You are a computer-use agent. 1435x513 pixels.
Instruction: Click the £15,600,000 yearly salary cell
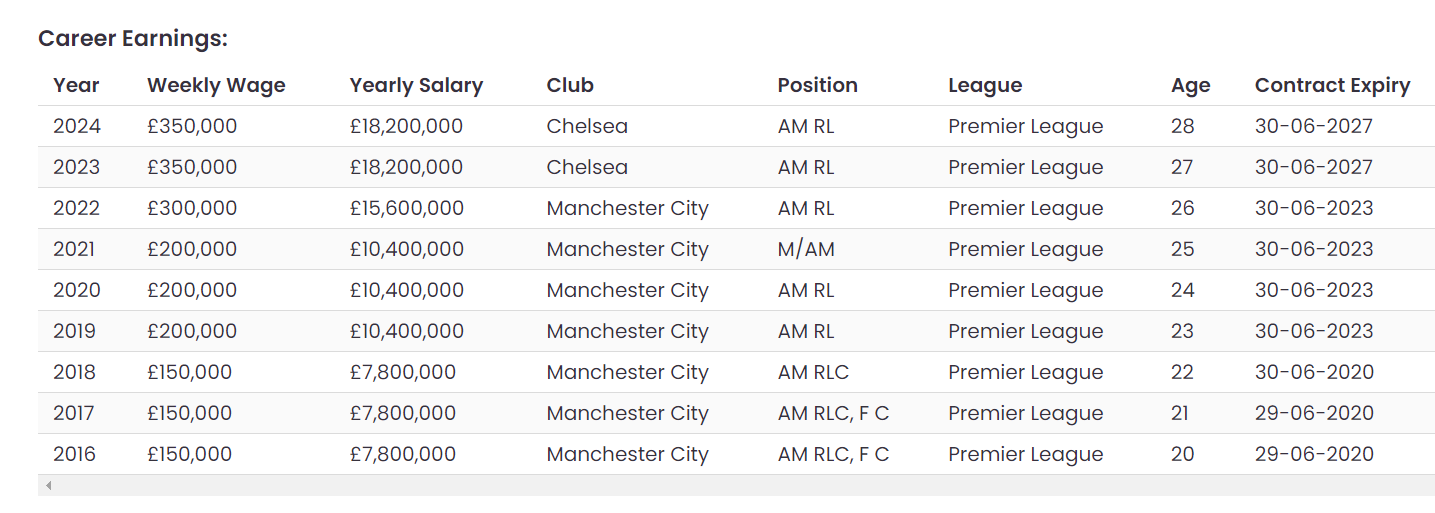coord(406,209)
